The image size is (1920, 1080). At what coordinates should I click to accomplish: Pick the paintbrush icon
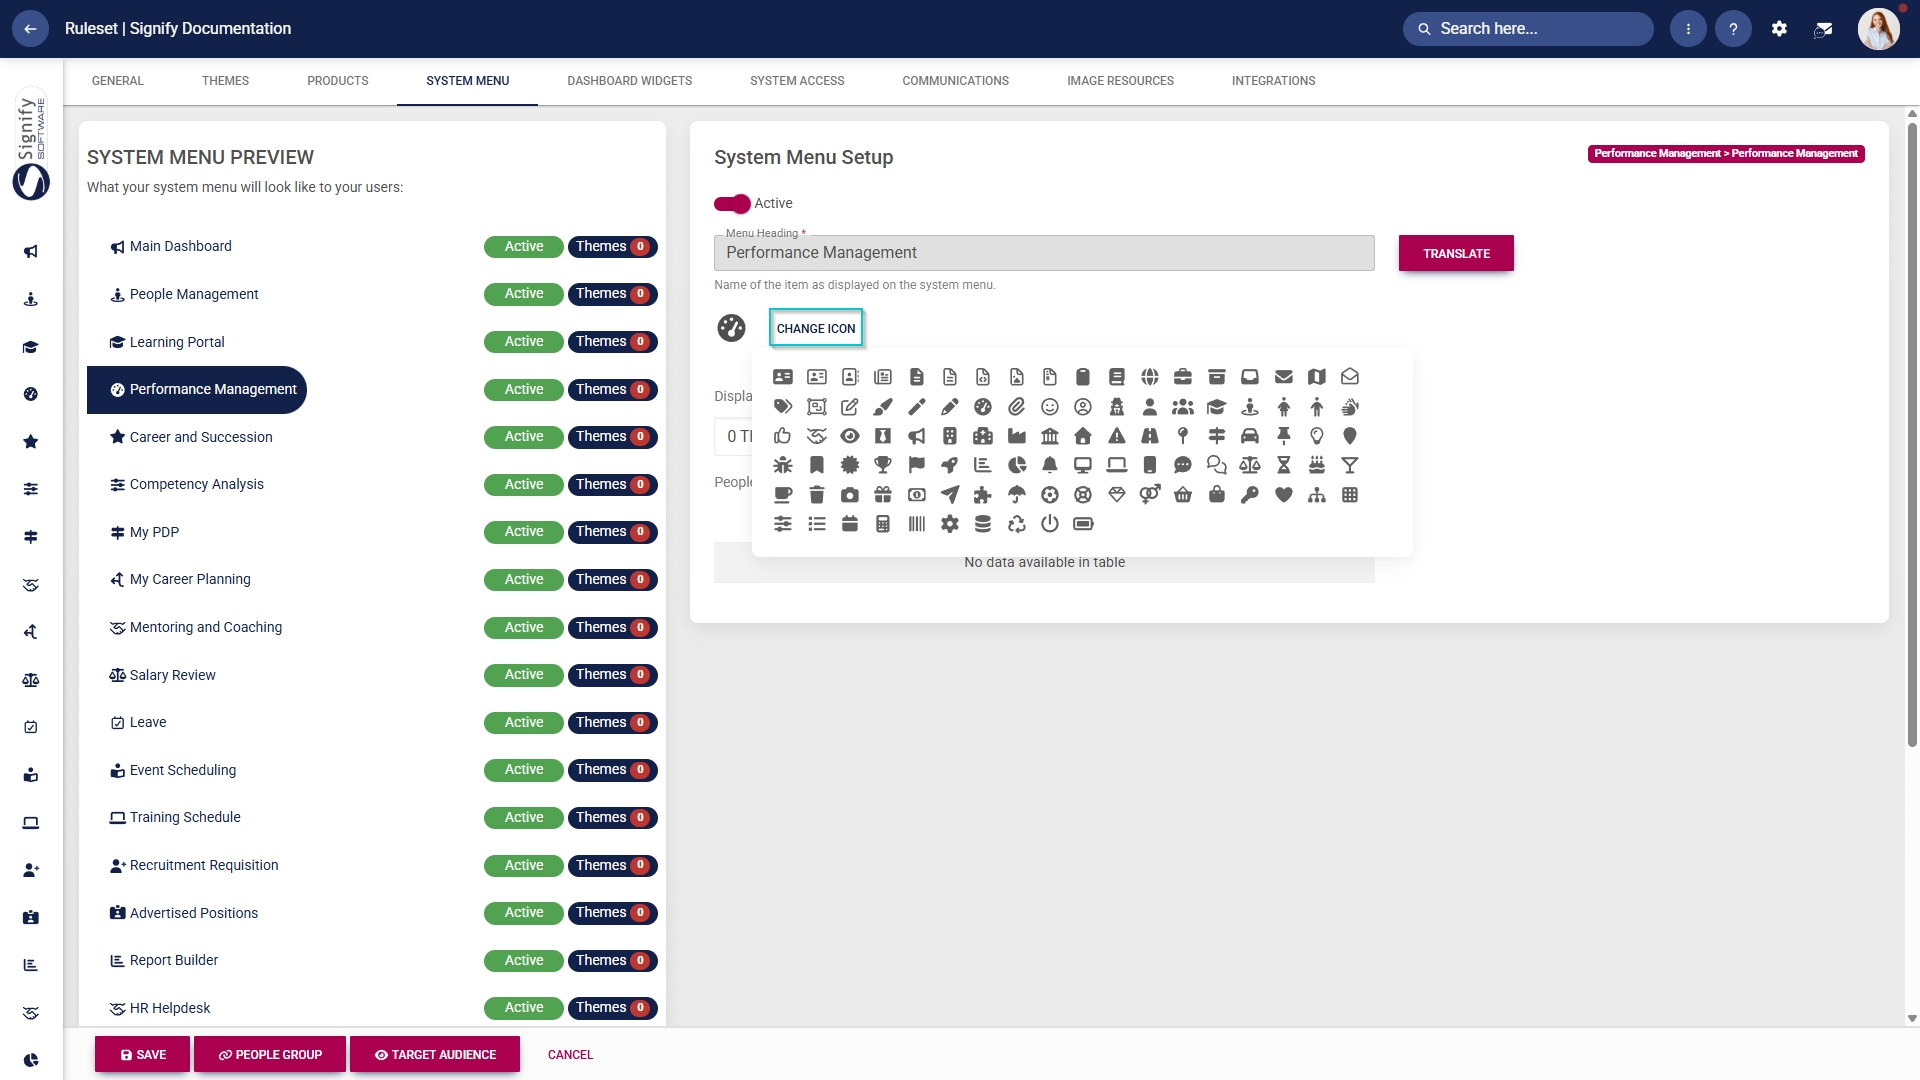(883, 407)
